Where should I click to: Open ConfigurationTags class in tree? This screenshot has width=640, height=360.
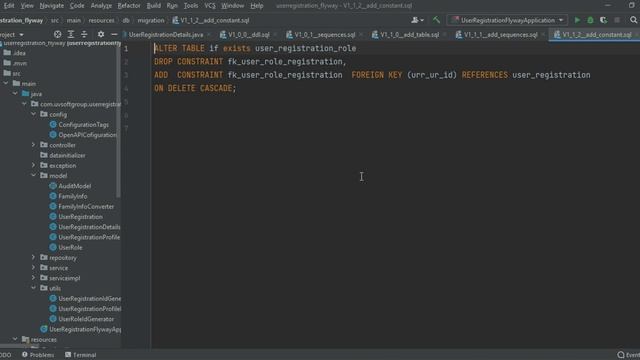[x=83, y=124]
